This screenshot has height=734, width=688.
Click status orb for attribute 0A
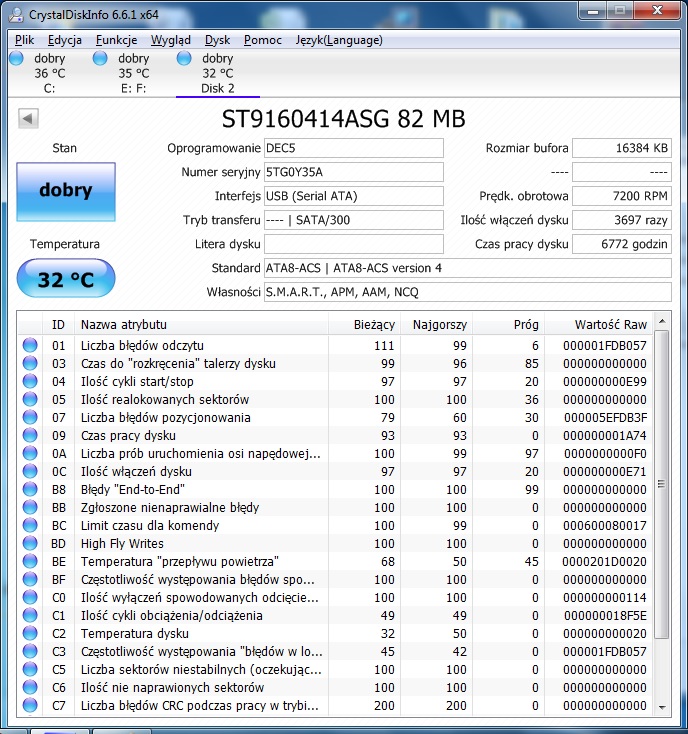30,454
